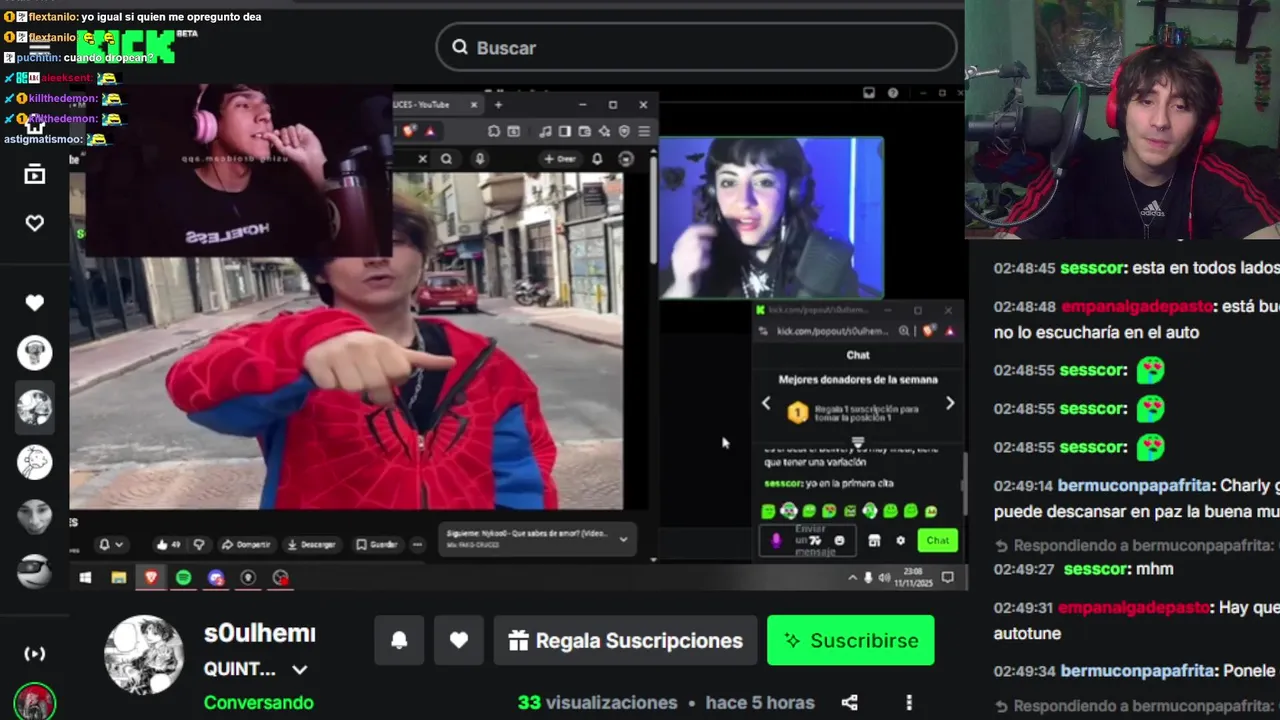This screenshot has height=720, width=1280.
Task: Open the Windows Start menu
Action: tap(85, 577)
